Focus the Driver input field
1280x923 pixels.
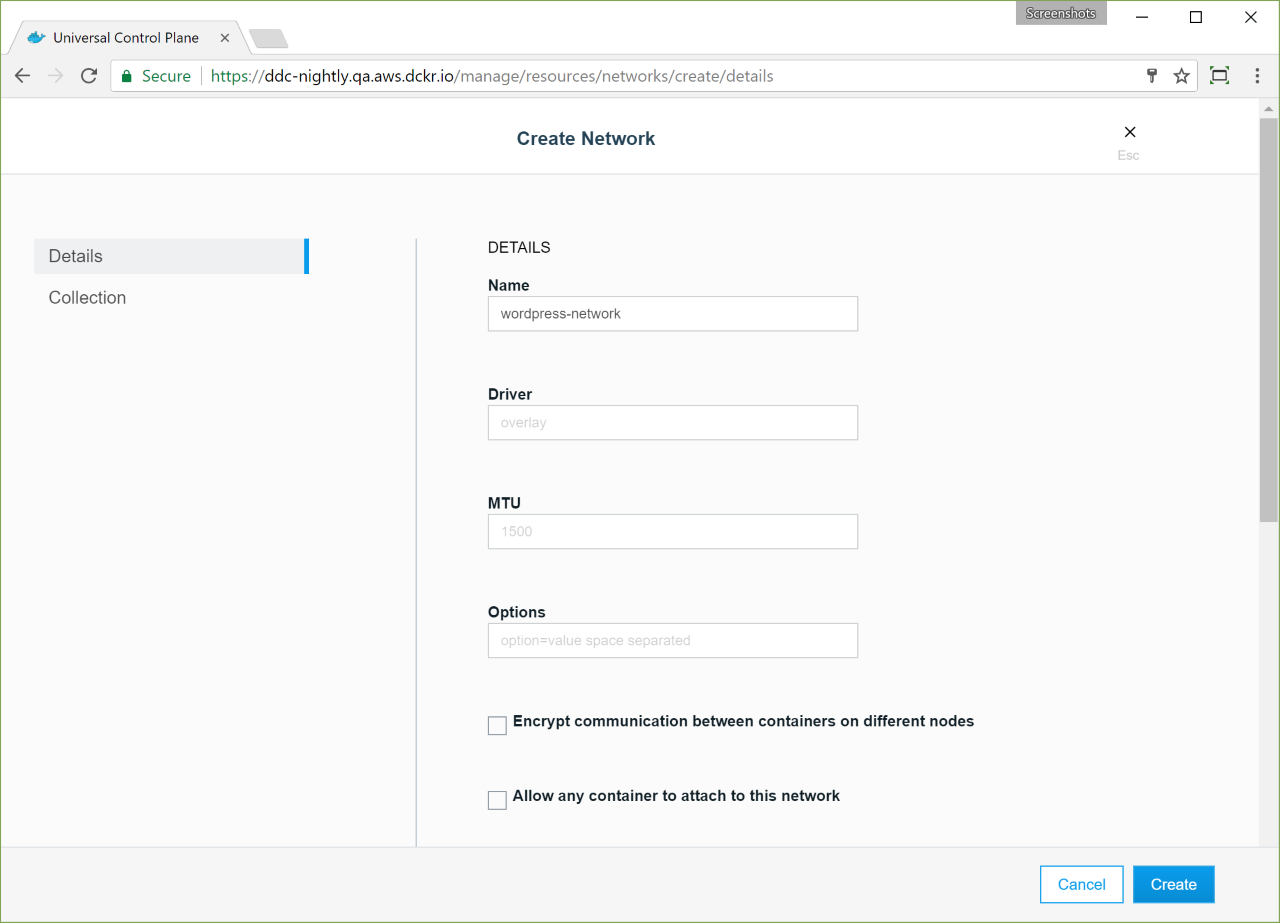[672, 423]
